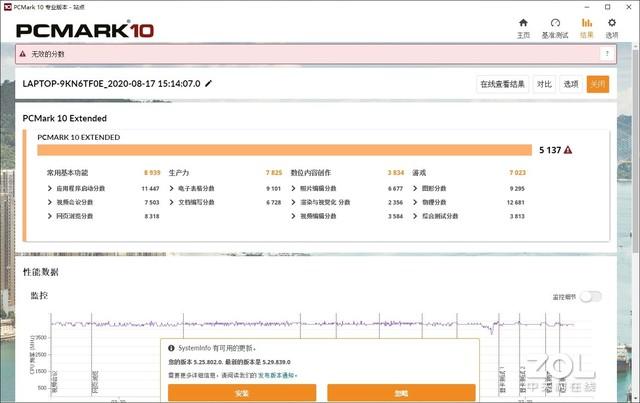
Task: Click the orange 安装 install button
Action: click(242, 393)
